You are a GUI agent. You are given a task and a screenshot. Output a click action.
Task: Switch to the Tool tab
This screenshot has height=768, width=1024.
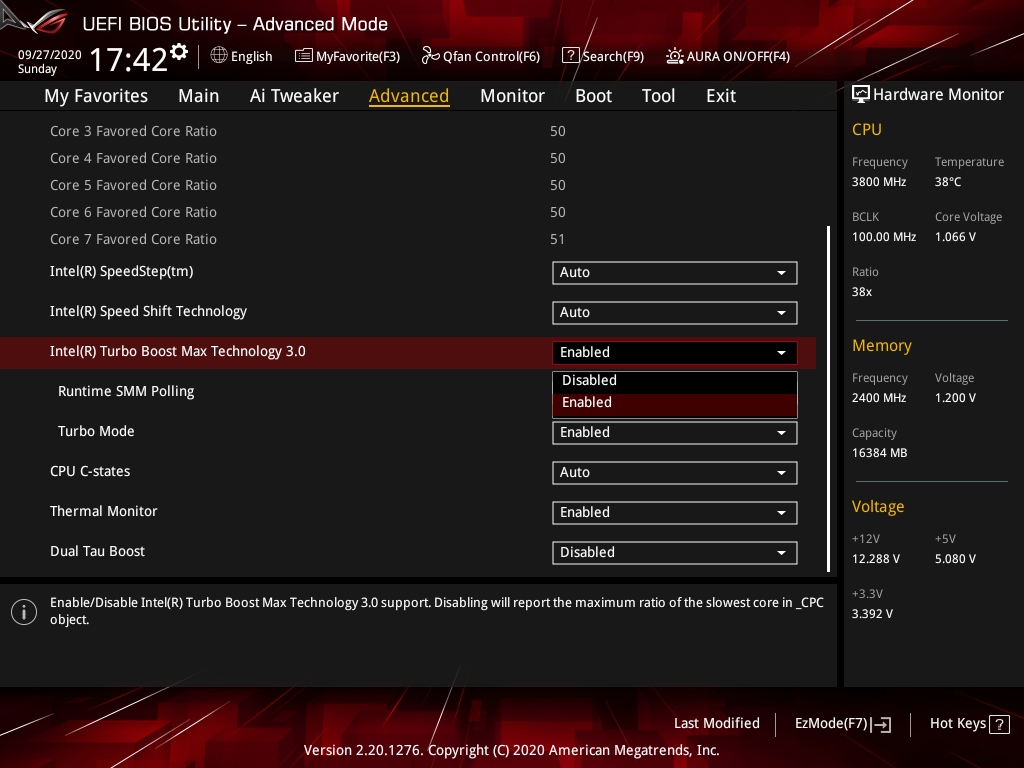point(658,96)
